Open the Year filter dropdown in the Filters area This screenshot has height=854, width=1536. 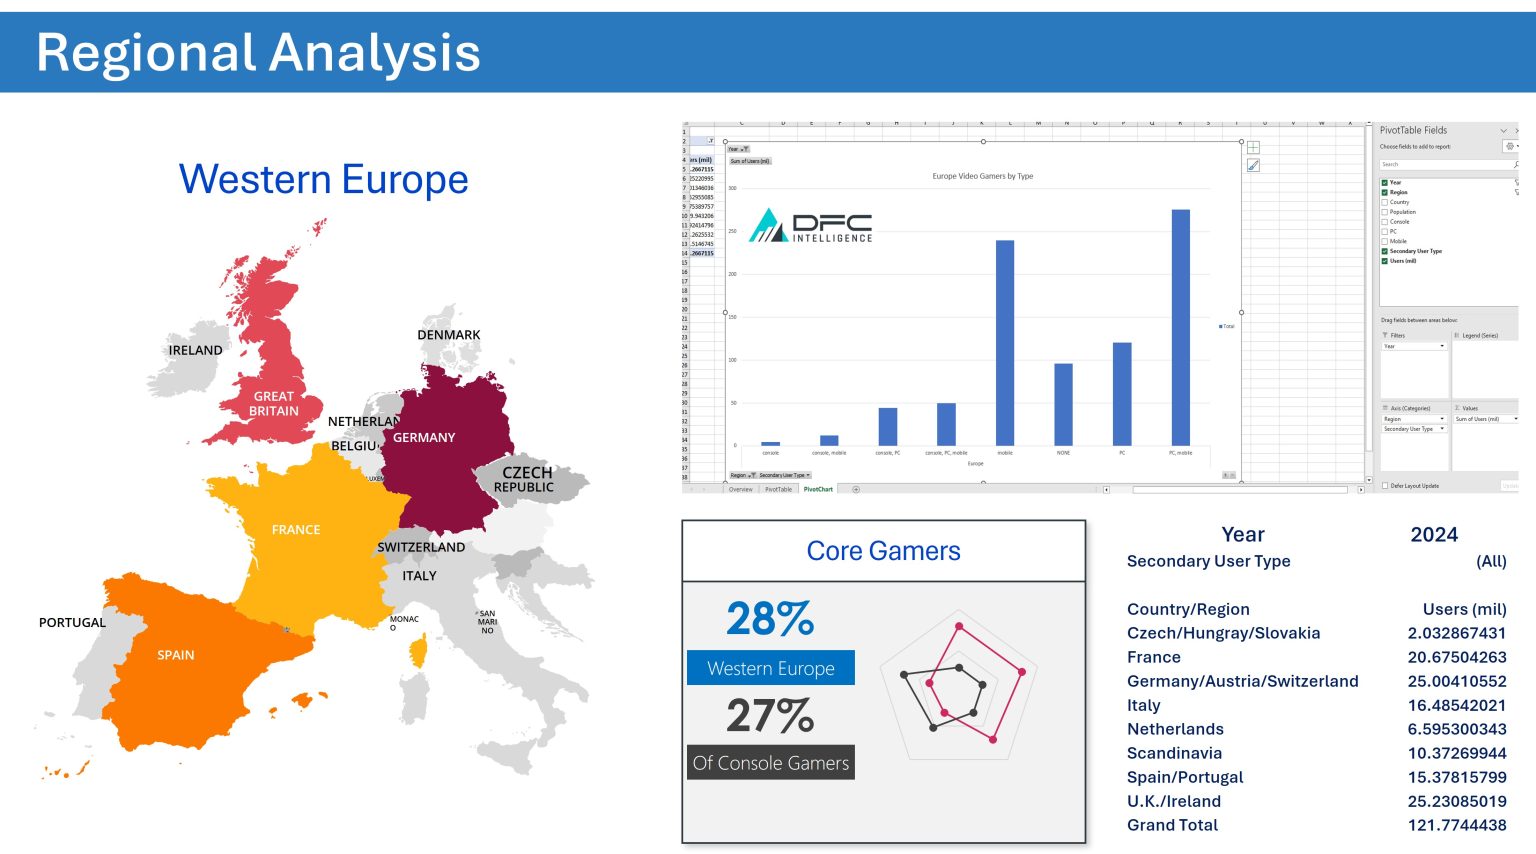[x=1441, y=346]
